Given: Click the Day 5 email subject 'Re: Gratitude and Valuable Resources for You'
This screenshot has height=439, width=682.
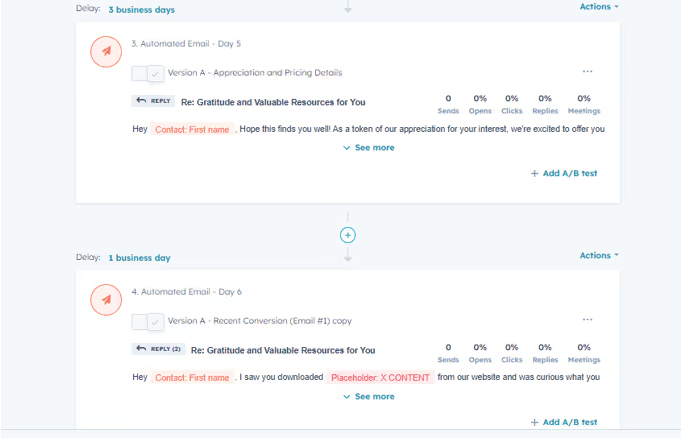Looking at the screenshot, I should coord(273,102).
